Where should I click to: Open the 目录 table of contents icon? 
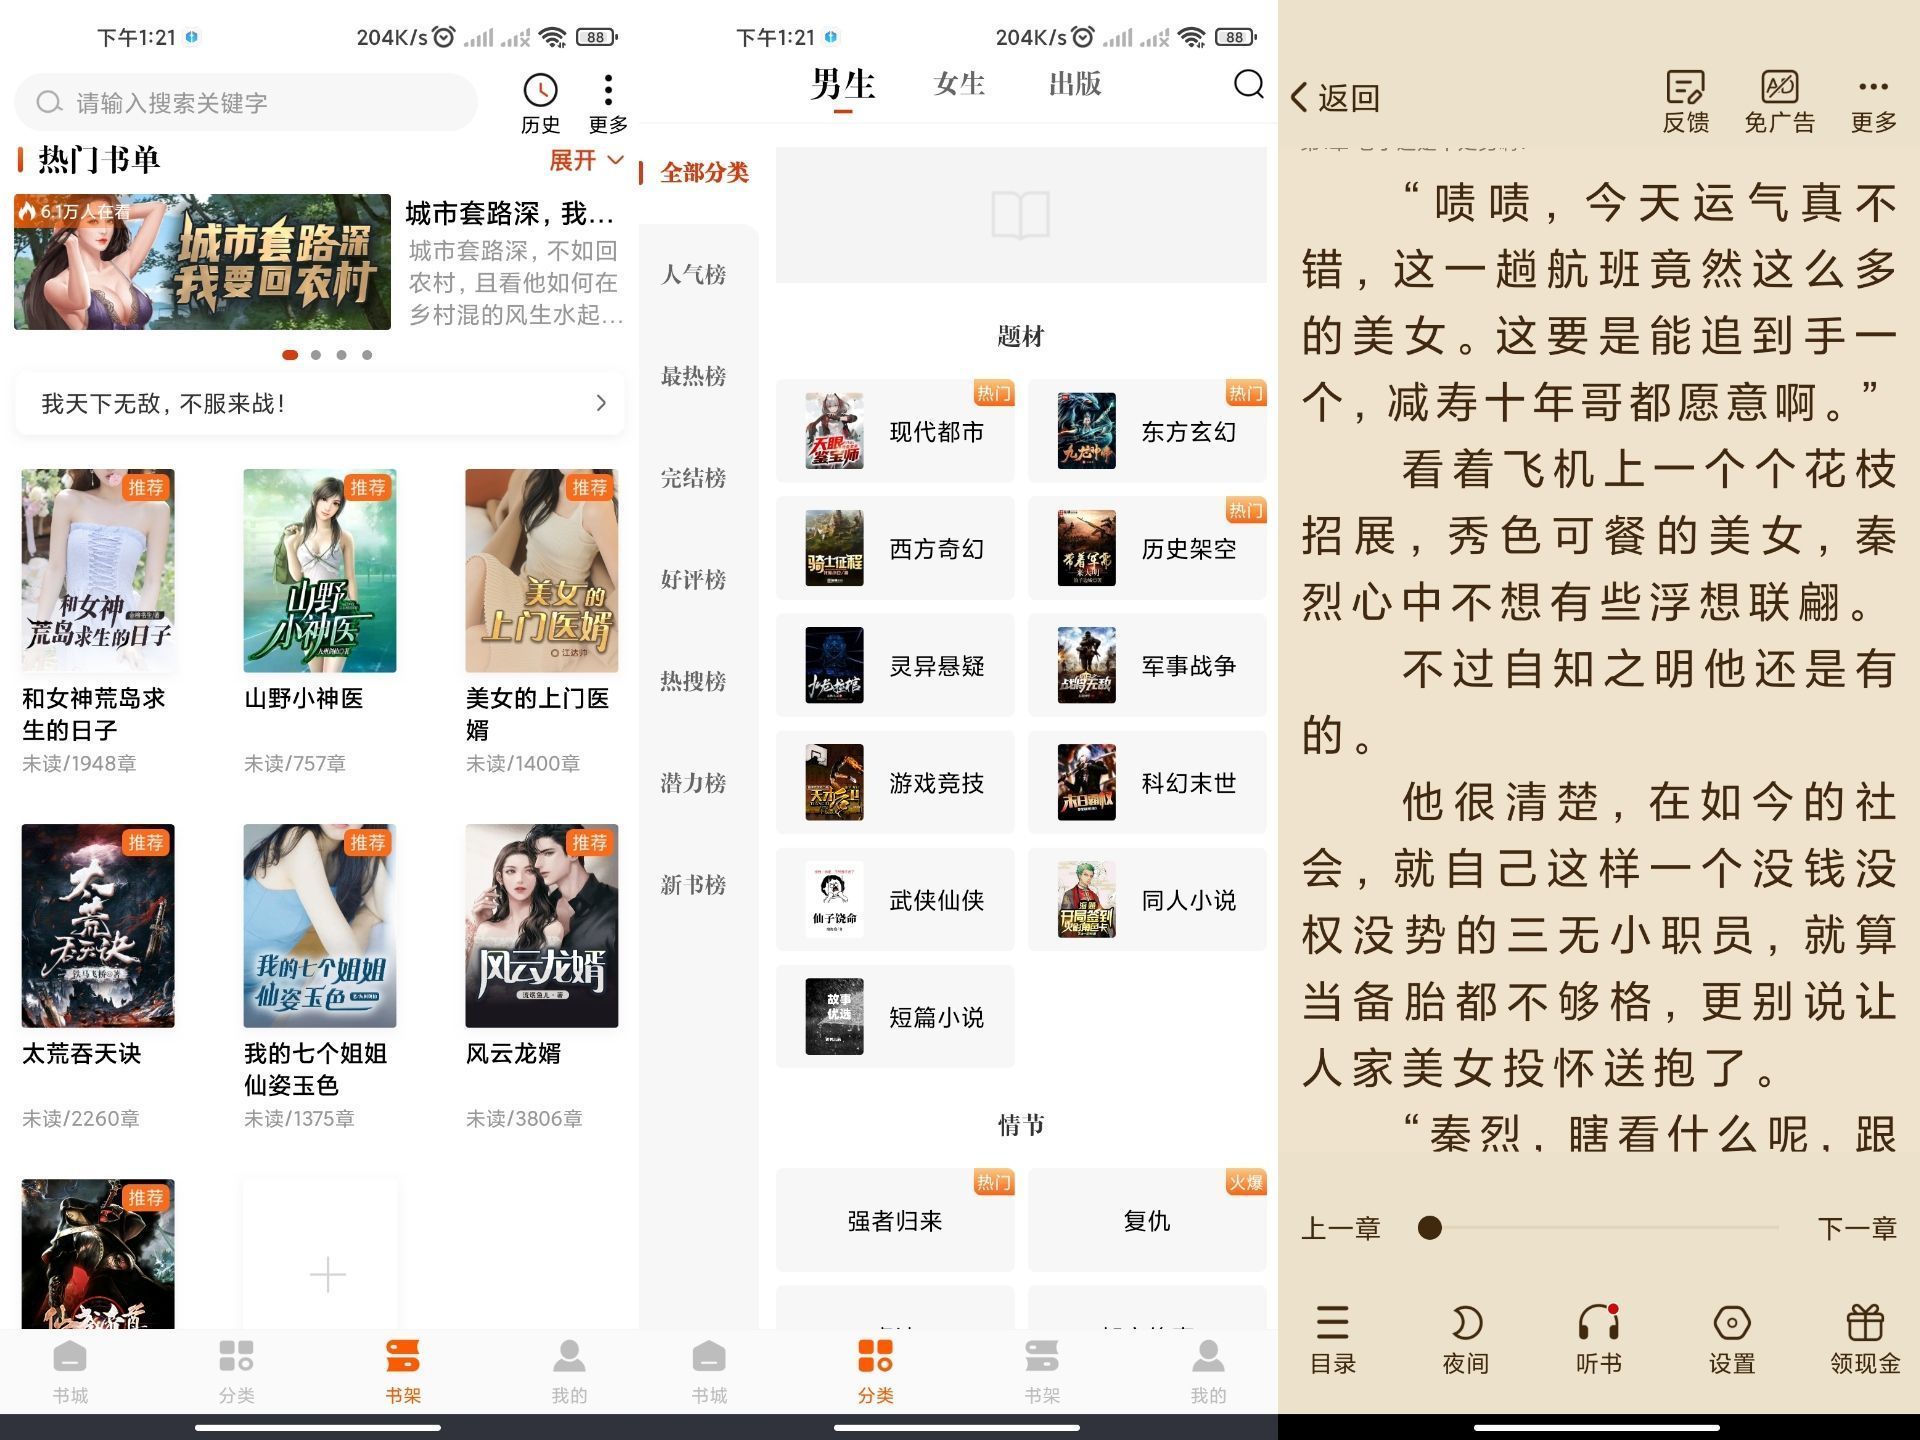tap(1332, 1340)
